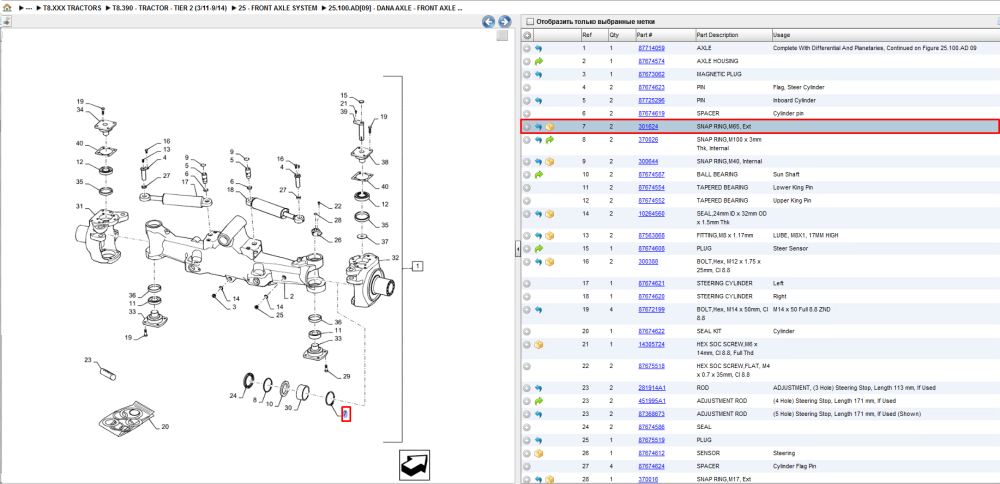Click package icon in SENSOR 87674612 row
The image size is (1000, 484).
(x=539, y=453)
